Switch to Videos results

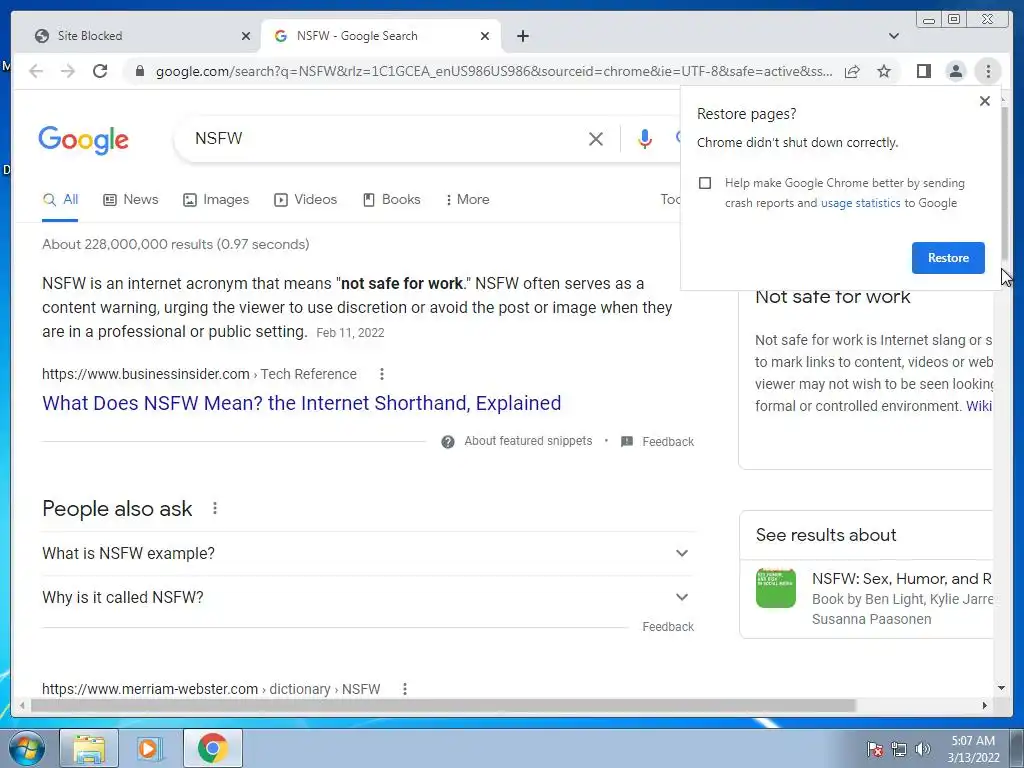pos(306,199)
